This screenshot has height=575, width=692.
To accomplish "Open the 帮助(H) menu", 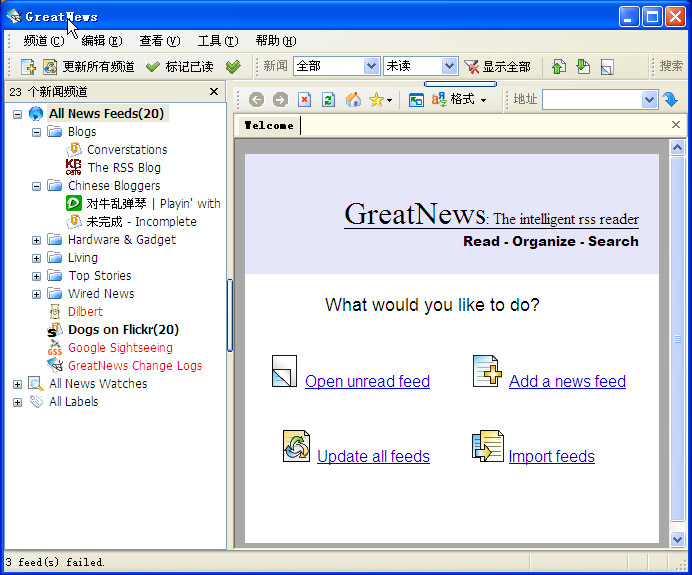I will click(x=276, y=41).
